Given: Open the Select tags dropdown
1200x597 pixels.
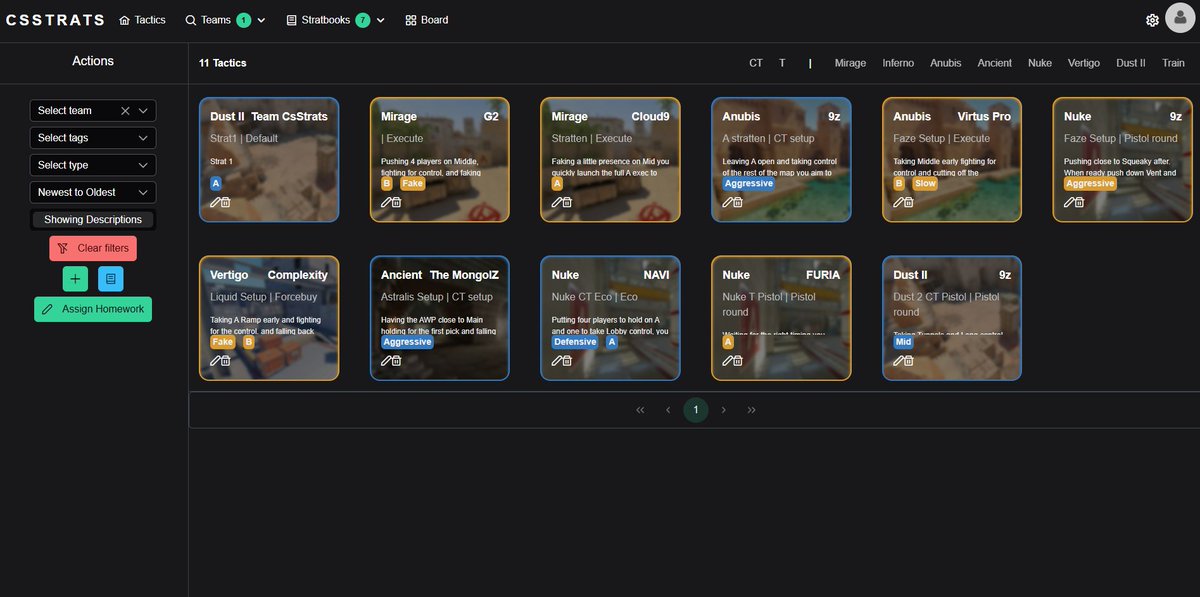Looking at the screenshot, I should pos(93,138).
